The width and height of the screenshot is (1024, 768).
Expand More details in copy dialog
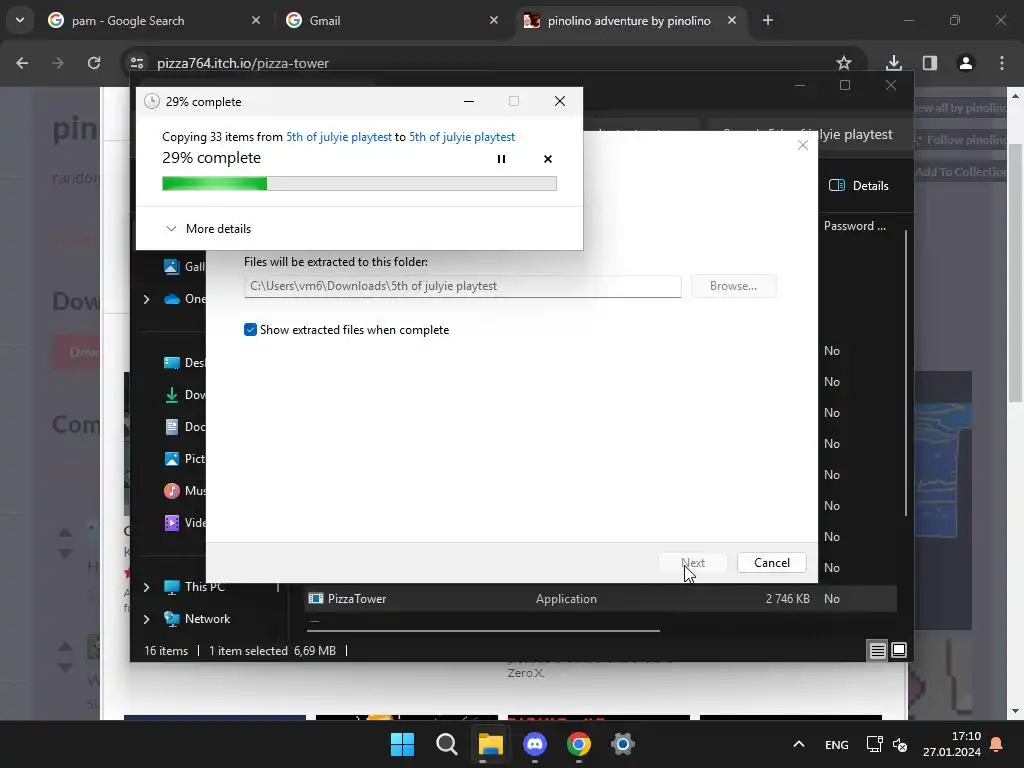[208, 229]
